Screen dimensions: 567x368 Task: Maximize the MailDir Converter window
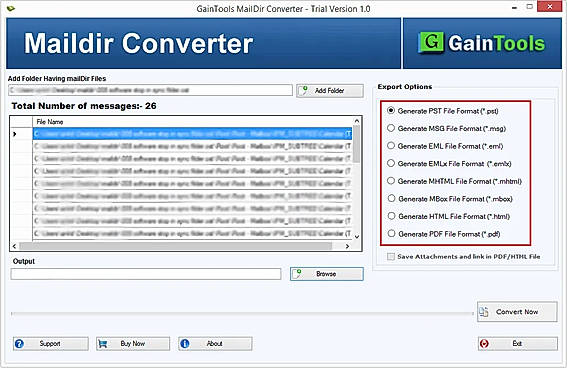click(x=530, y=7)
